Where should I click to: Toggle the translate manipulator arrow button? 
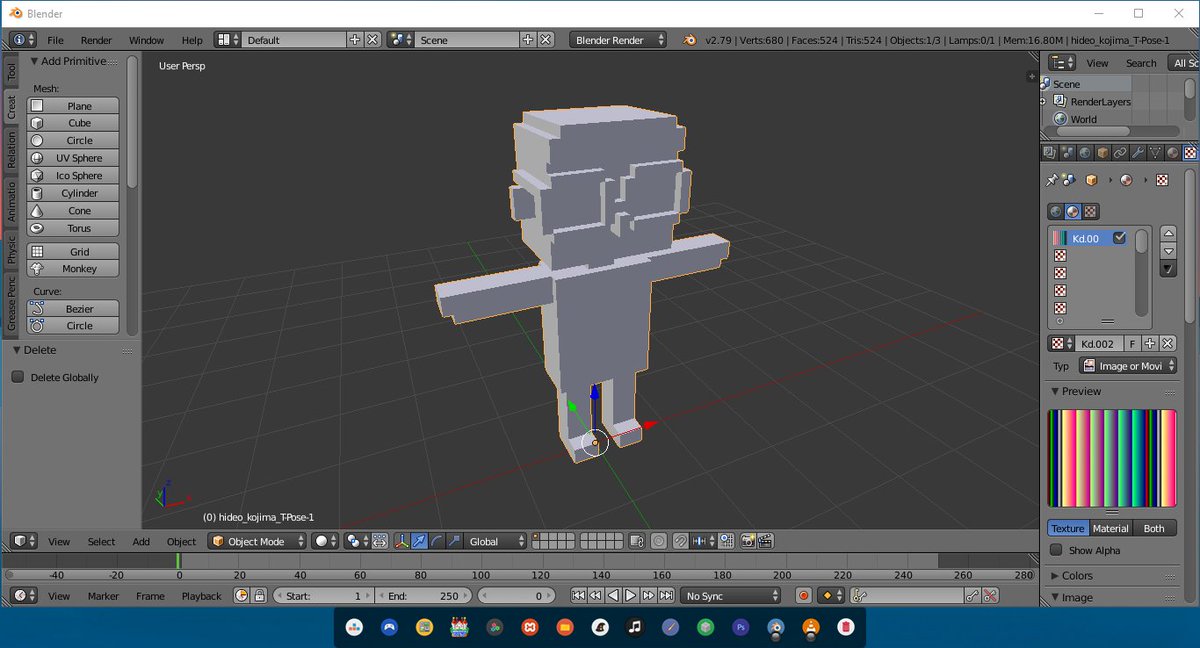[420, 541]
